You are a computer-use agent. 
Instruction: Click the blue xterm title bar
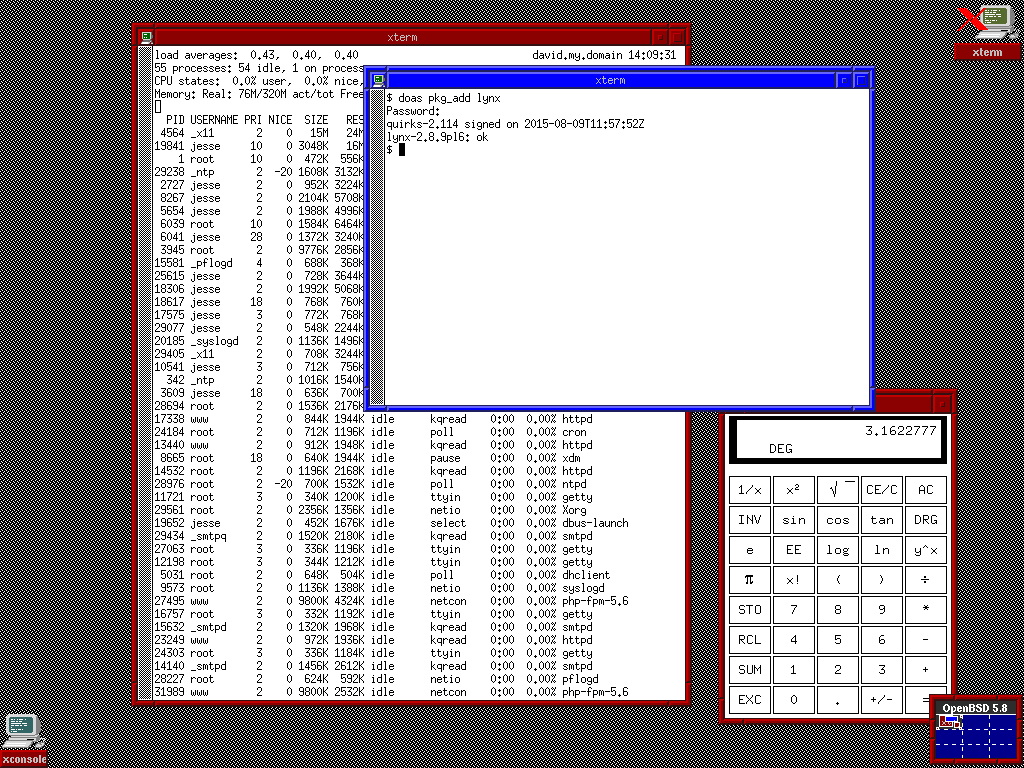[x=611, y=80]
